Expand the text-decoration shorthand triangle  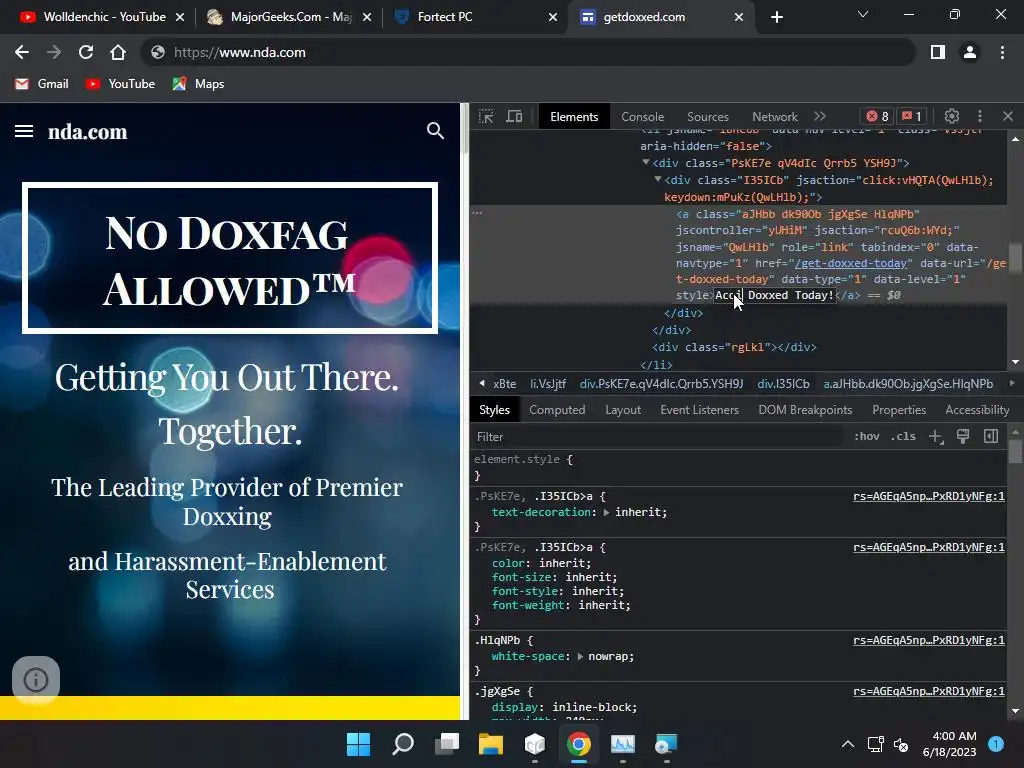606,513
